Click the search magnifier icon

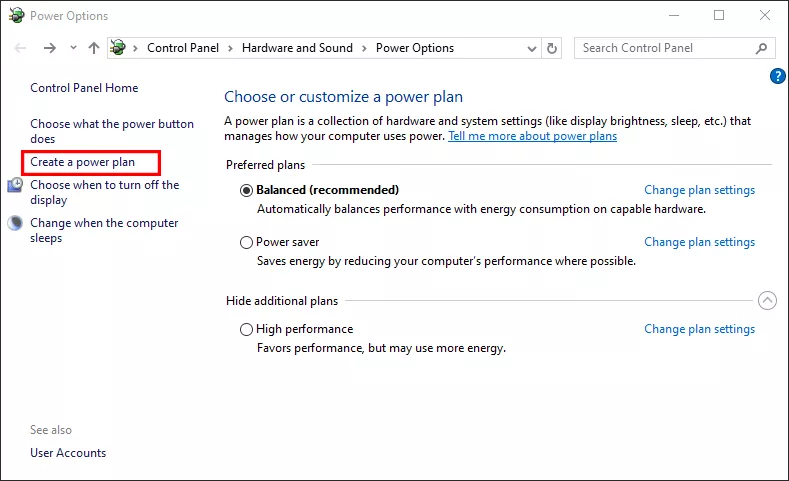[761, 48]
